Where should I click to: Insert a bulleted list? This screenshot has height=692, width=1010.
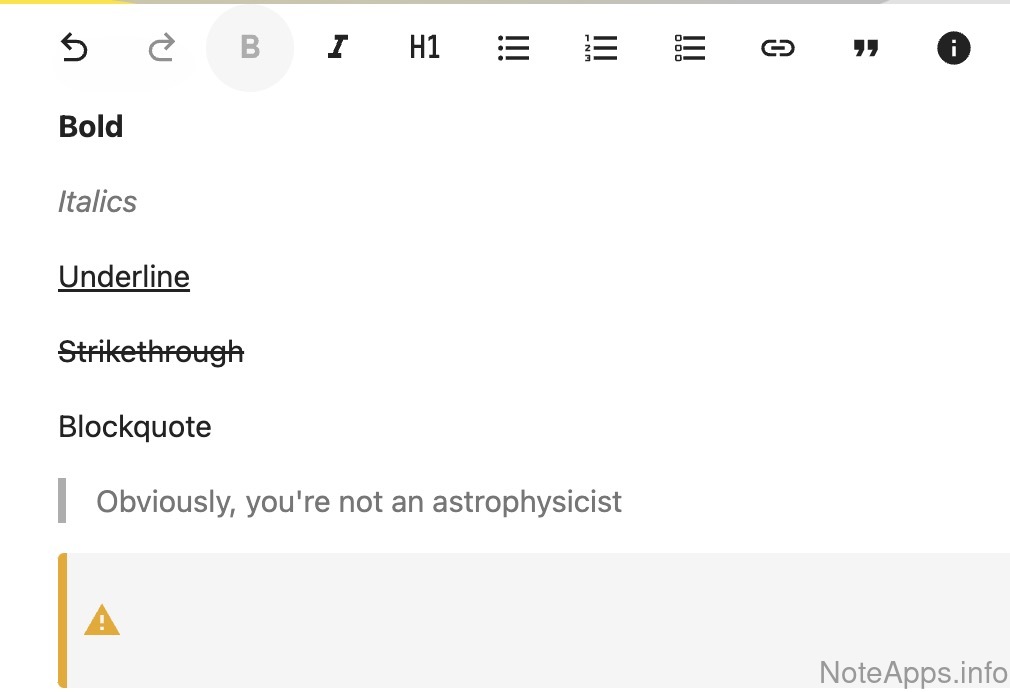click(513, 48)
